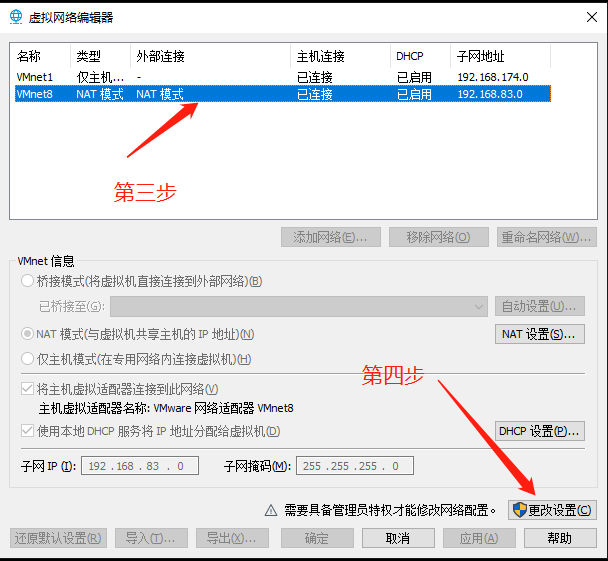Screen dimensions: 608x561
Task: Click the 需要具备管理员特权 notice text
Action: pyautogui.click(x=390, y=510)
